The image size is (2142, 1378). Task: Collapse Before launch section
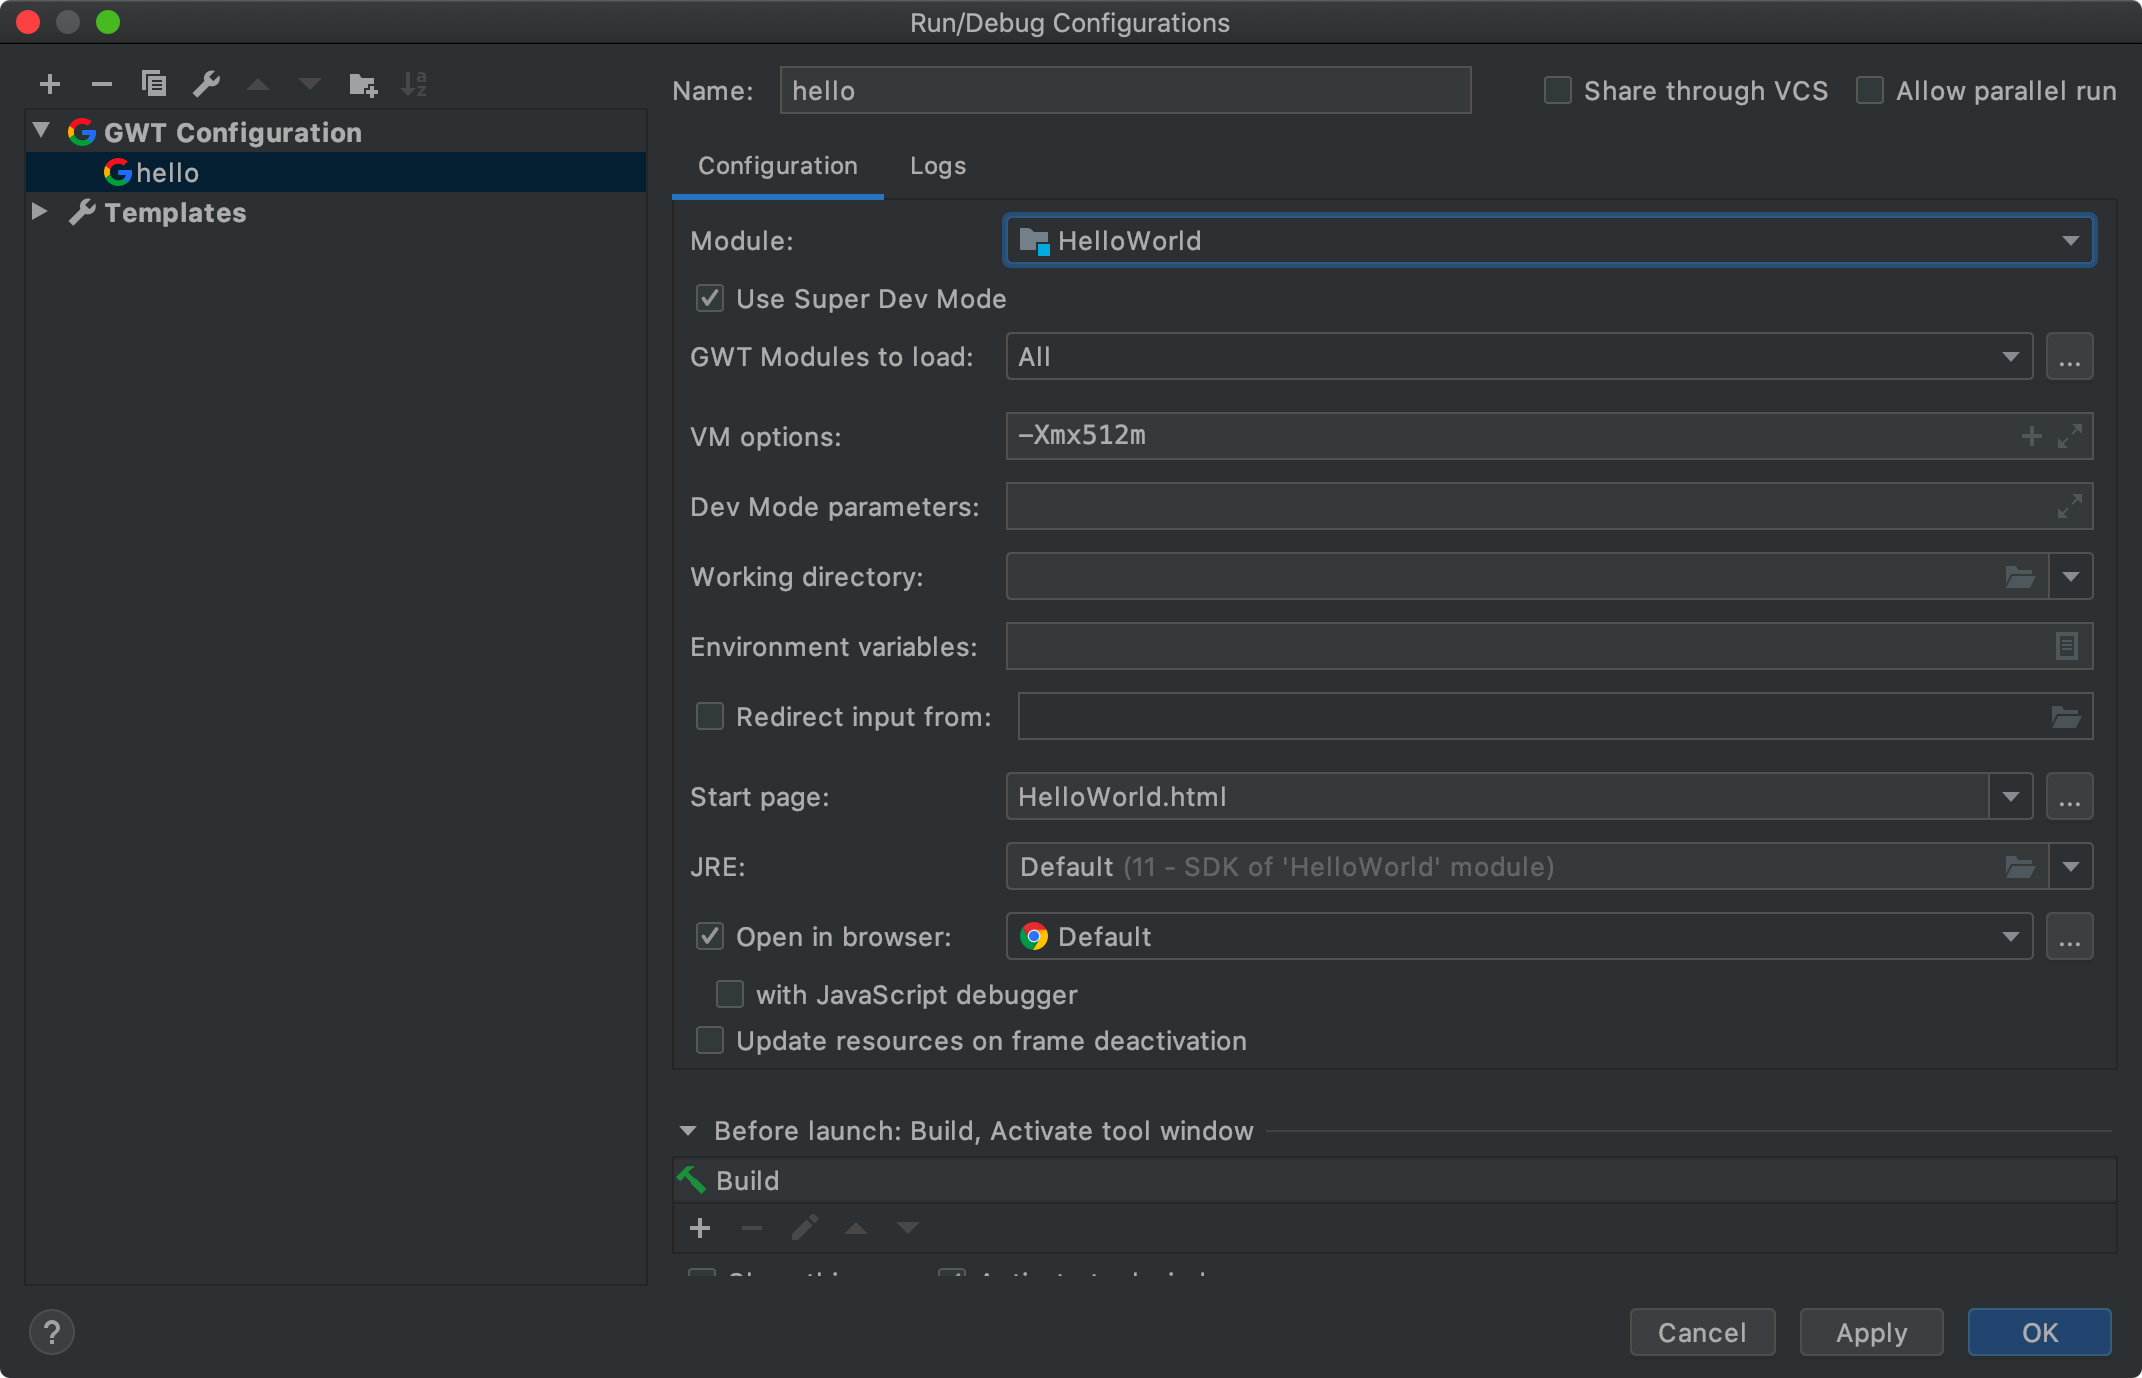[688, 1131]
